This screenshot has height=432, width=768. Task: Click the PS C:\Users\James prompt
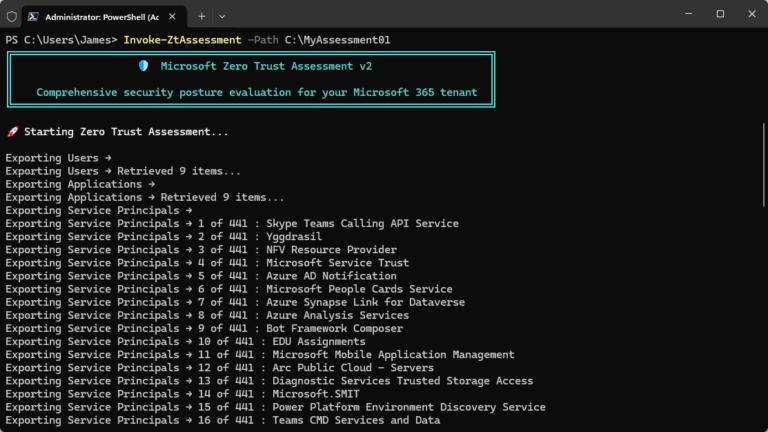[x=62, y=40]
